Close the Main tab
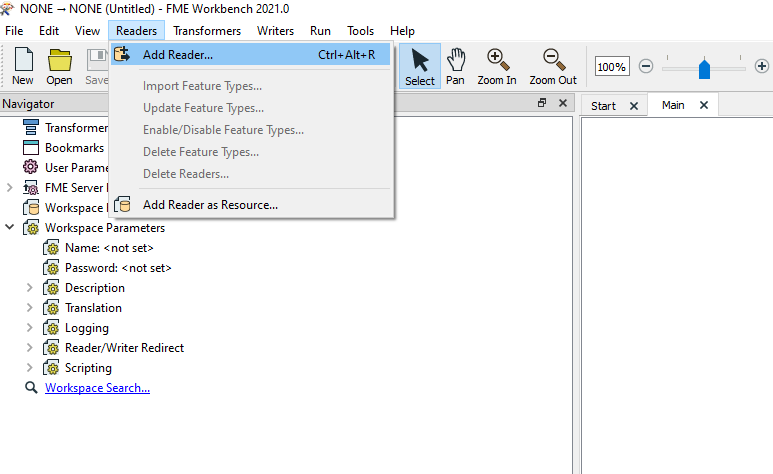The image size is (773, 474). pyautogui.click(x=704, y=105)
